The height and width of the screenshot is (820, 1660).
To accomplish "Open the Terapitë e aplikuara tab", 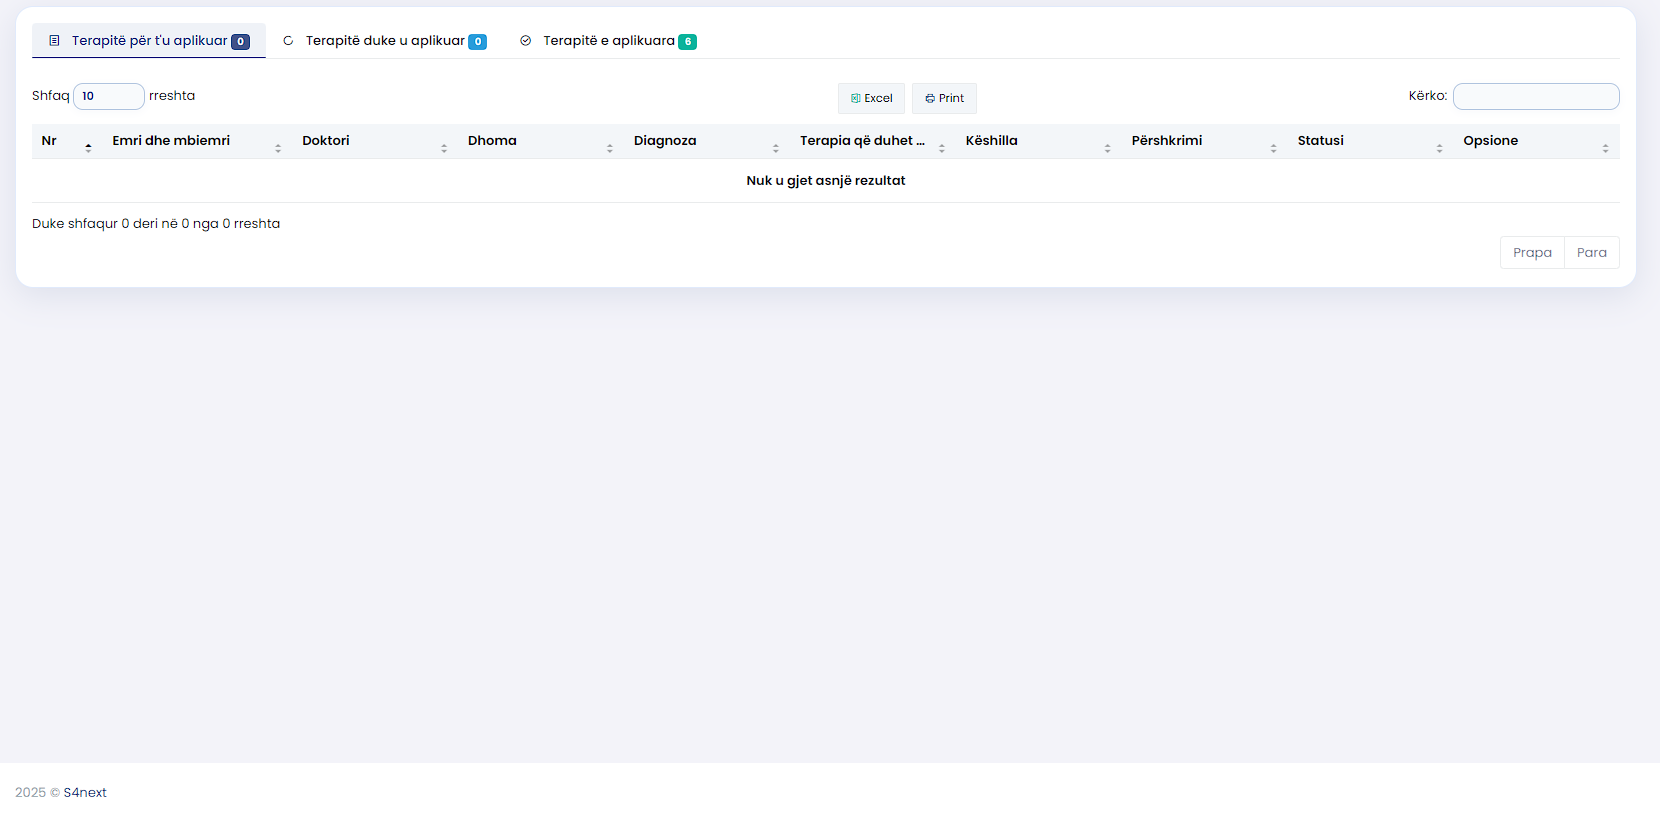I will tap(609, 41).
